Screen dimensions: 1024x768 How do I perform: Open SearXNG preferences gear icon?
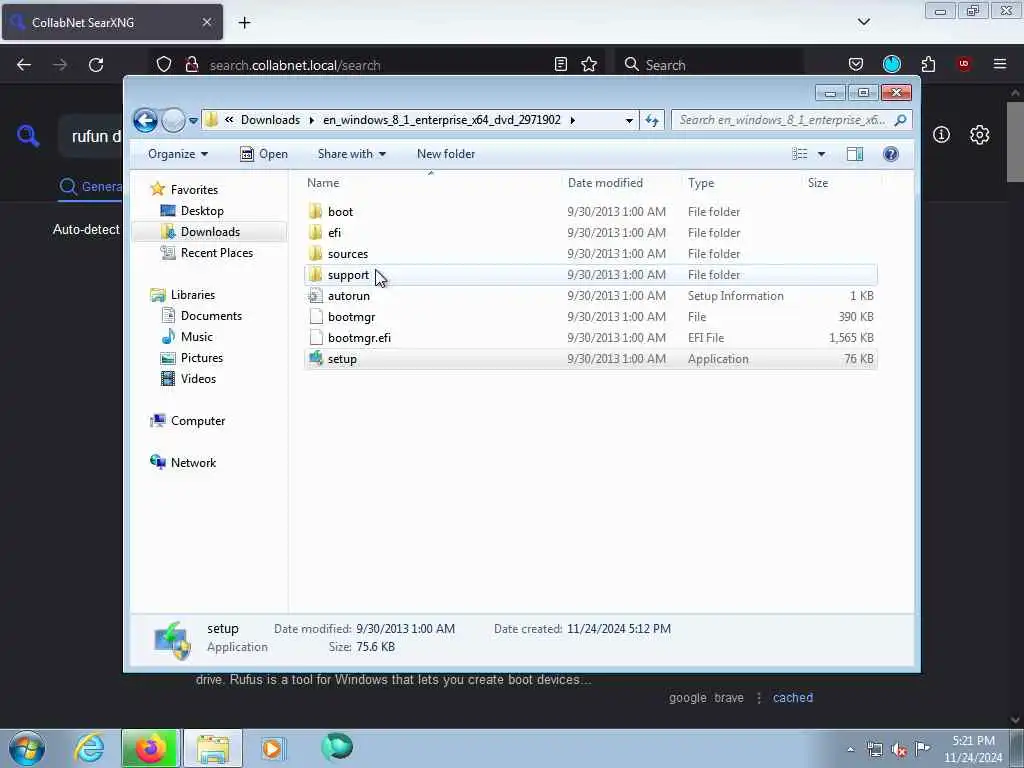pos(979,135)
